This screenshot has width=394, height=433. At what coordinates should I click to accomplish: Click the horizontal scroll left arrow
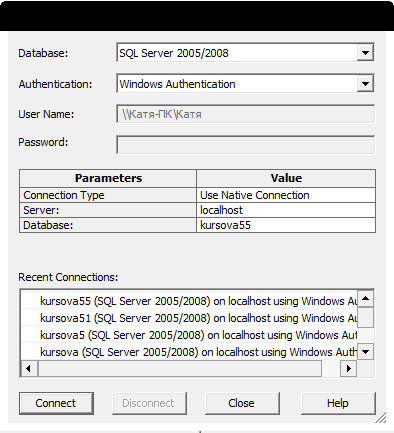[x=29, y=368]
